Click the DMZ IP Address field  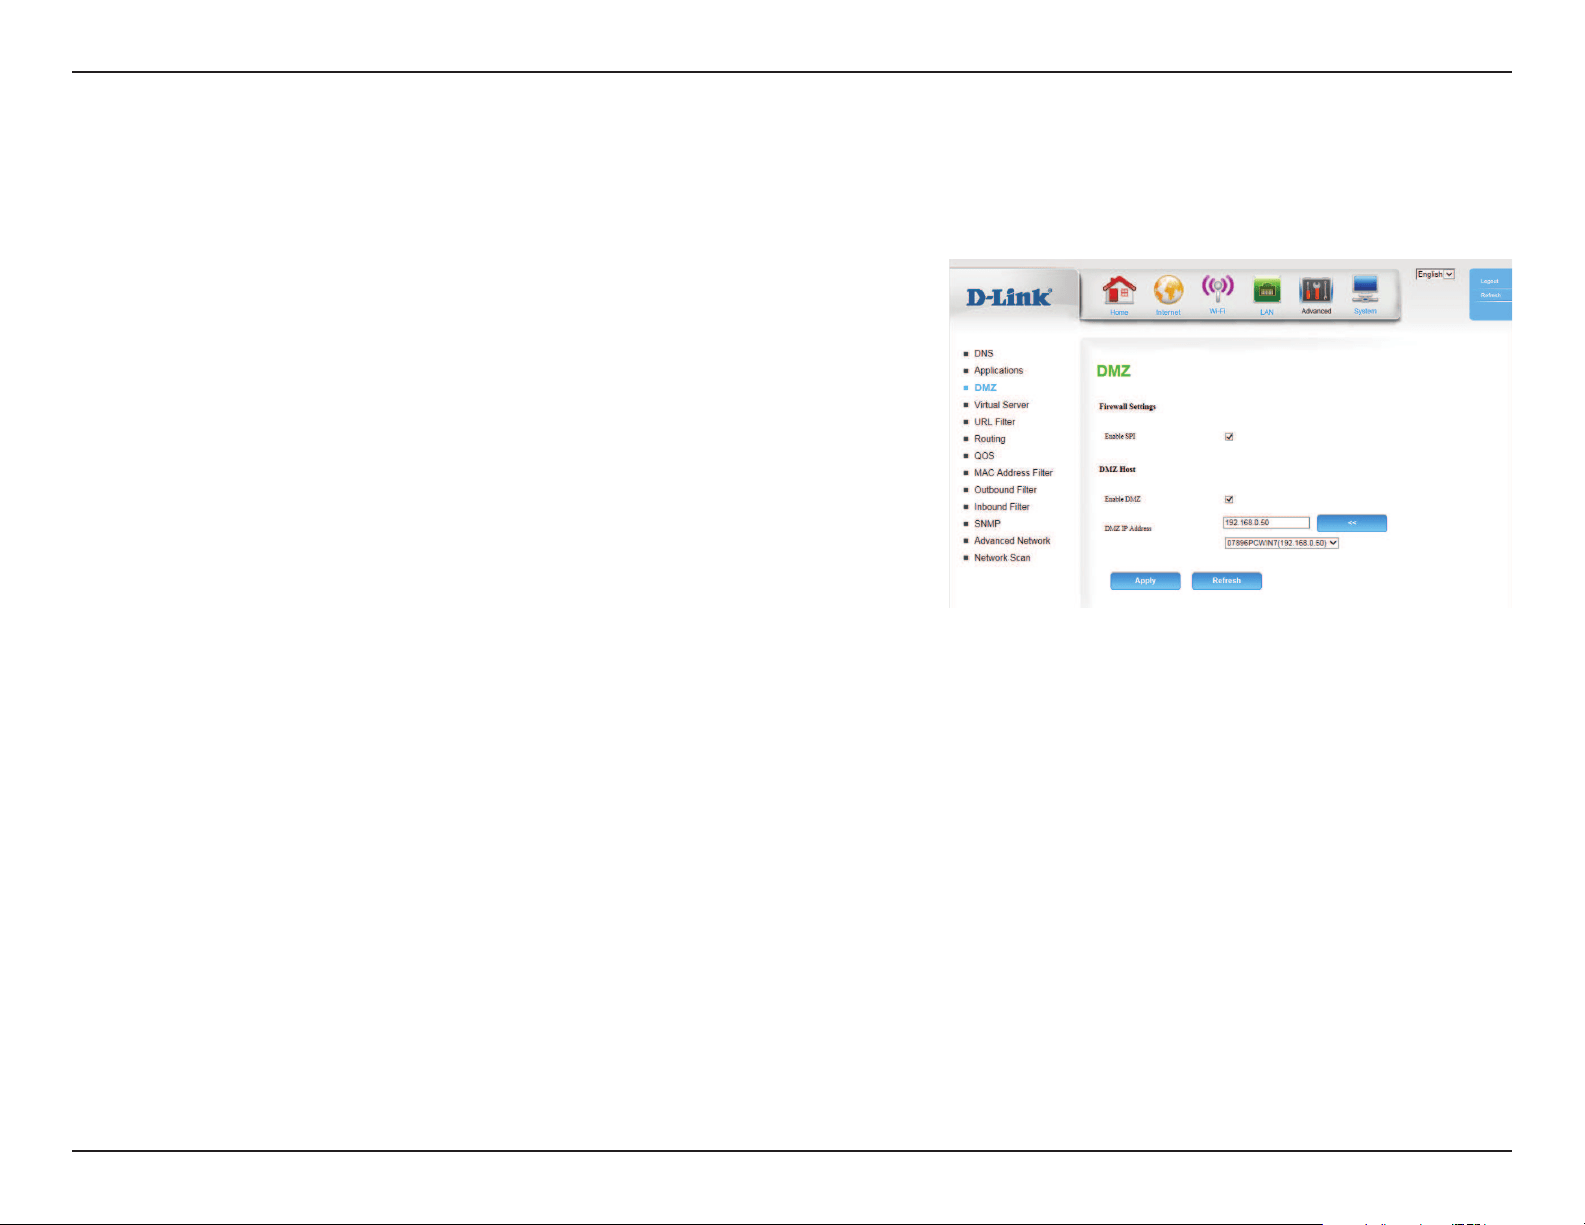click(1266, 523)
